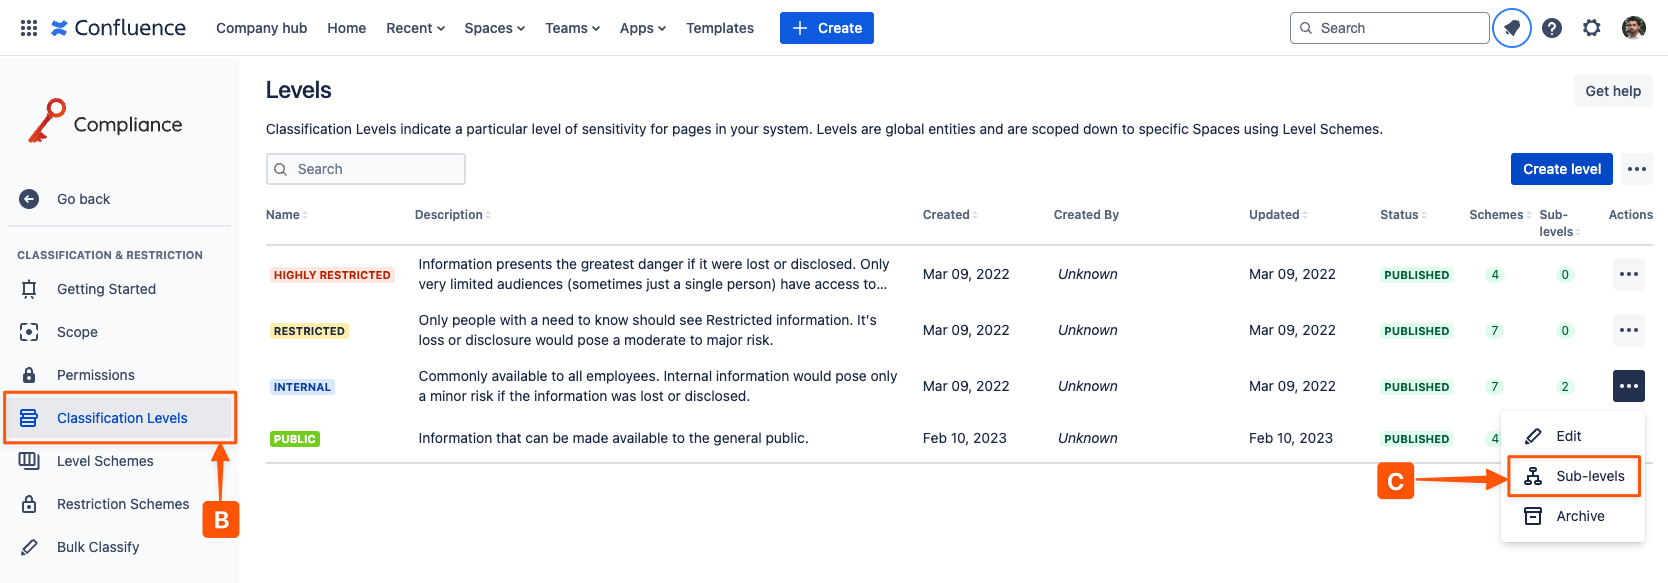Expand the Apps dropdown
This screenshot has width=1668, height=583.
click(x=642, y=28)
